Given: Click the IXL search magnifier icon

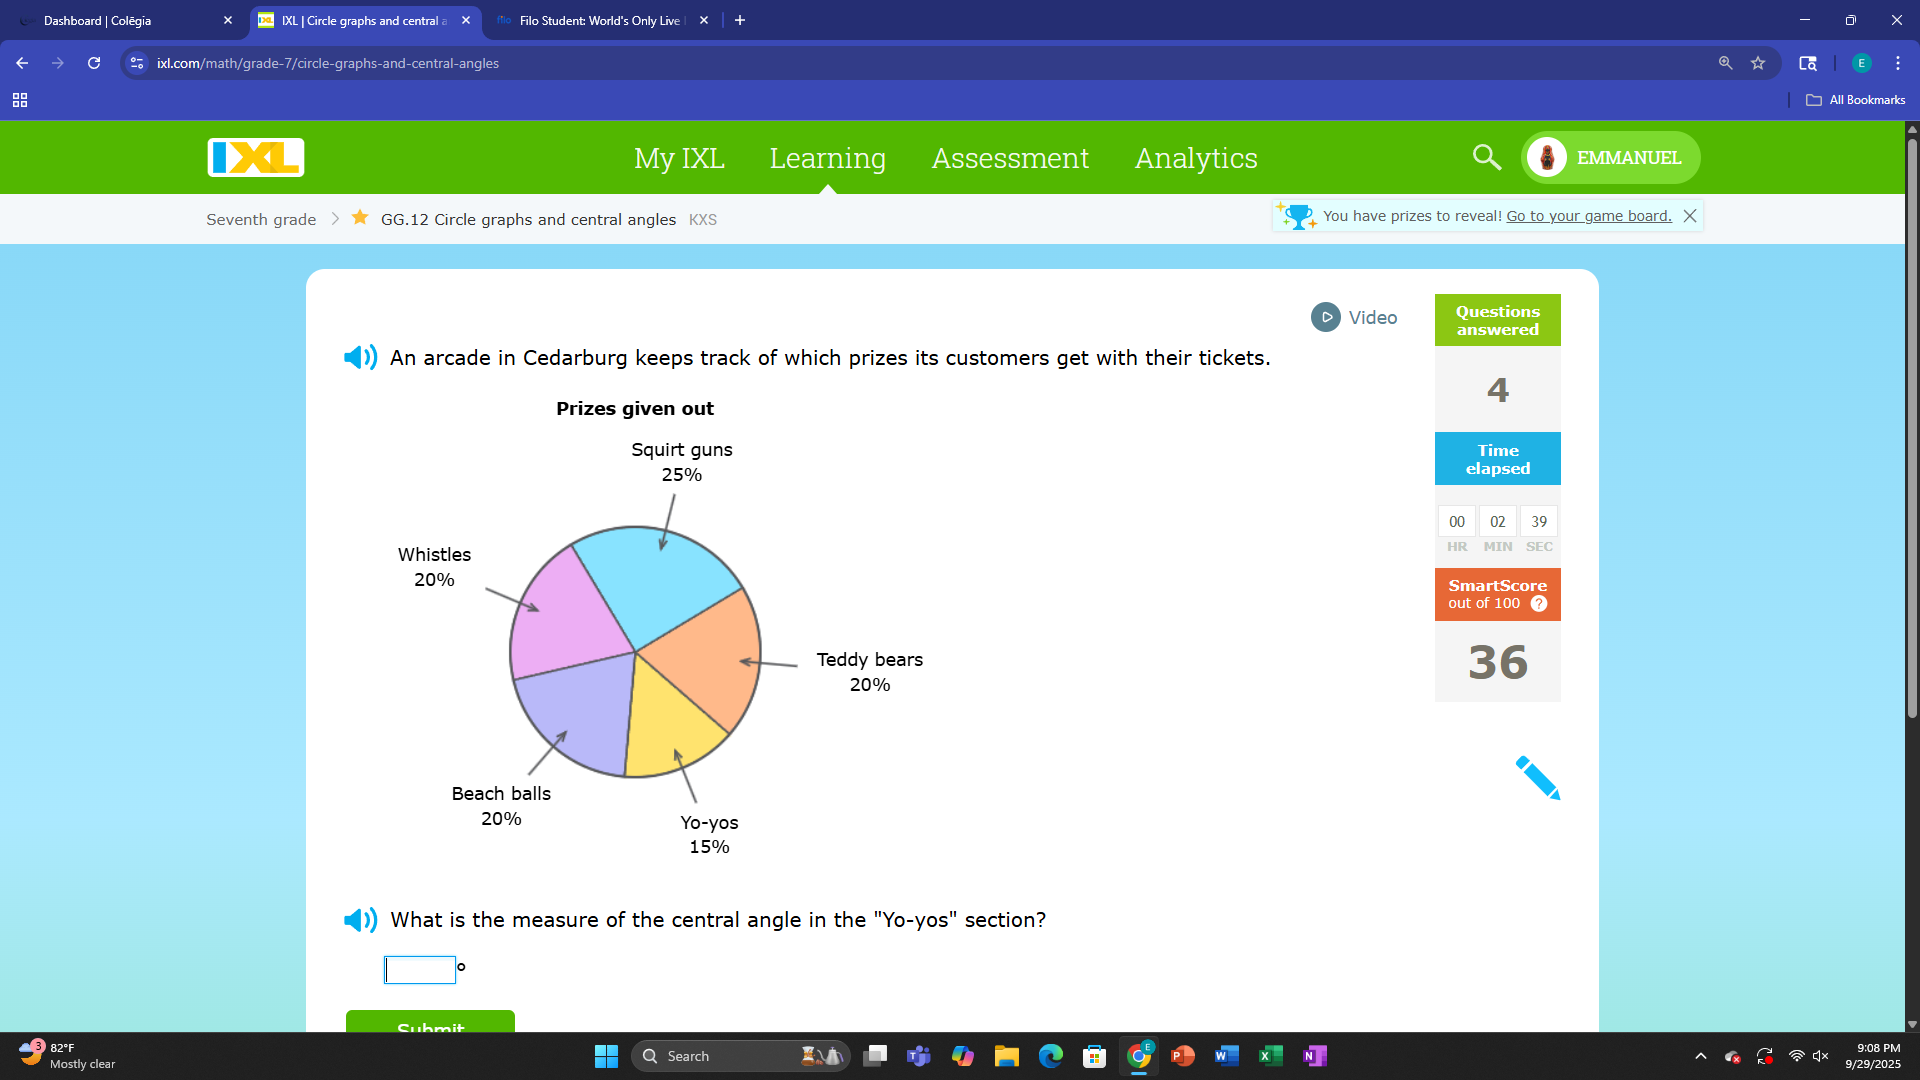Looking at the screenshot, I should (1486, 158).
